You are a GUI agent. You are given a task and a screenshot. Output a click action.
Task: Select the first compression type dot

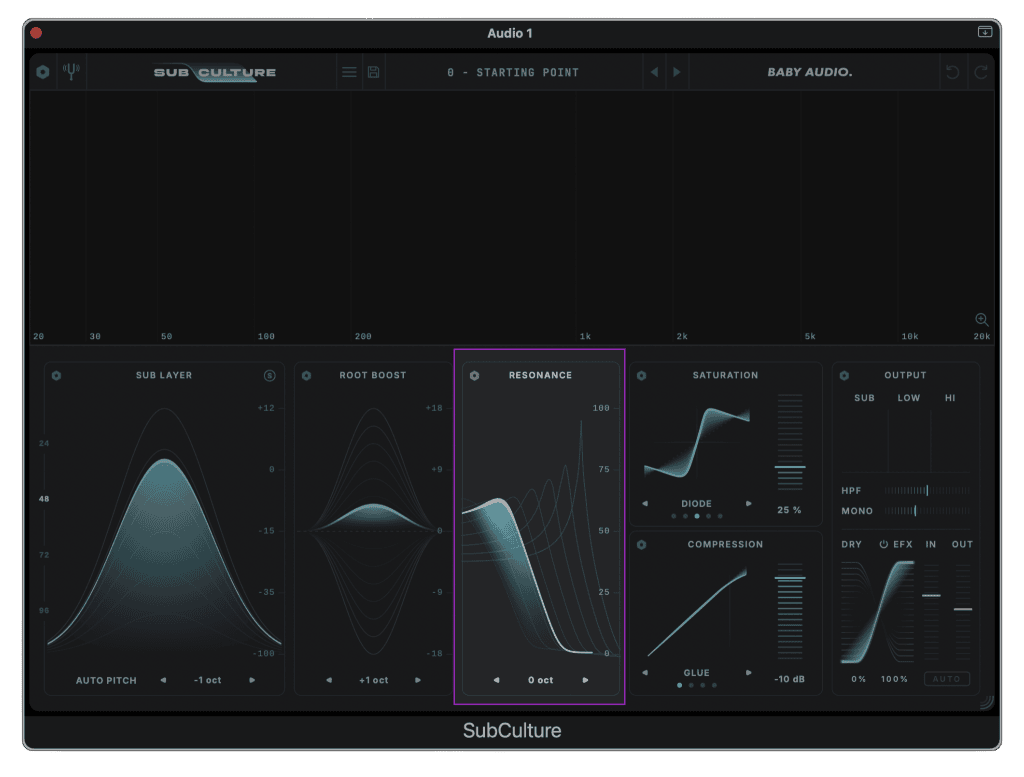point(680,685)
